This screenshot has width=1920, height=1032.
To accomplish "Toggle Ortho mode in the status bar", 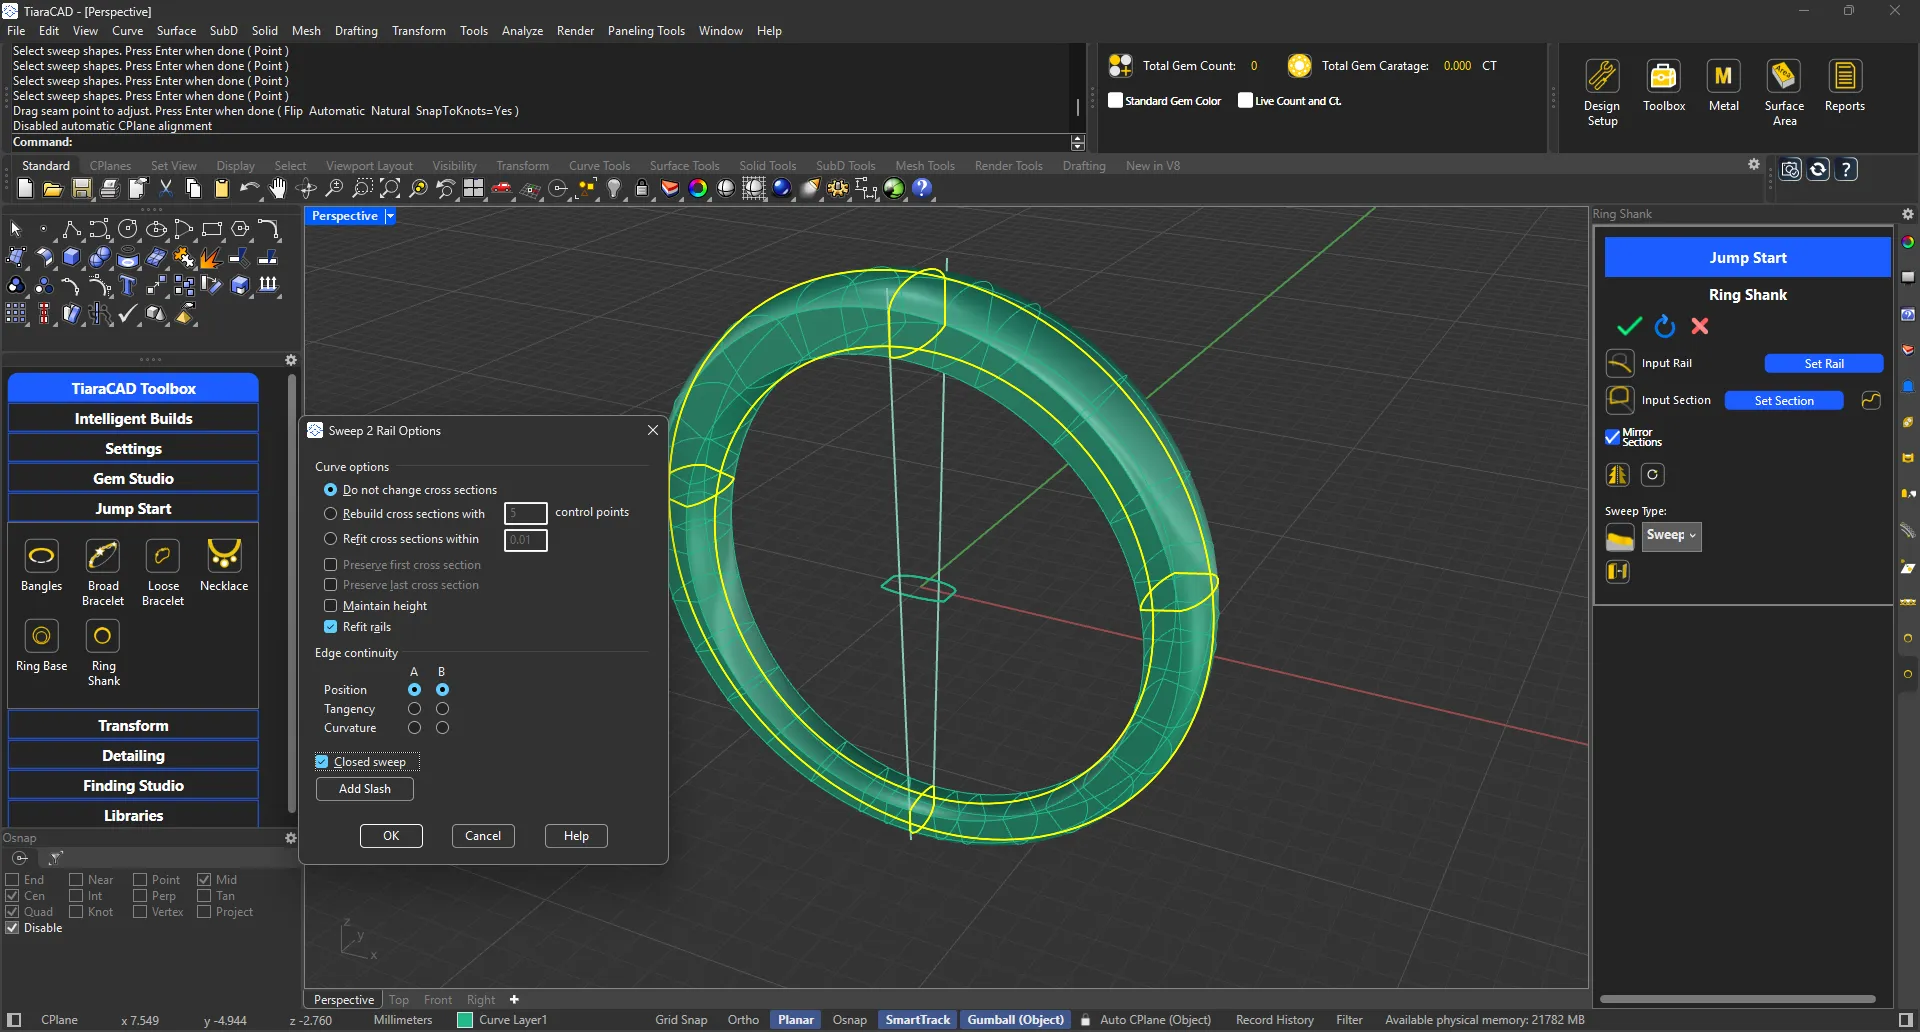I will [742, 1019].
